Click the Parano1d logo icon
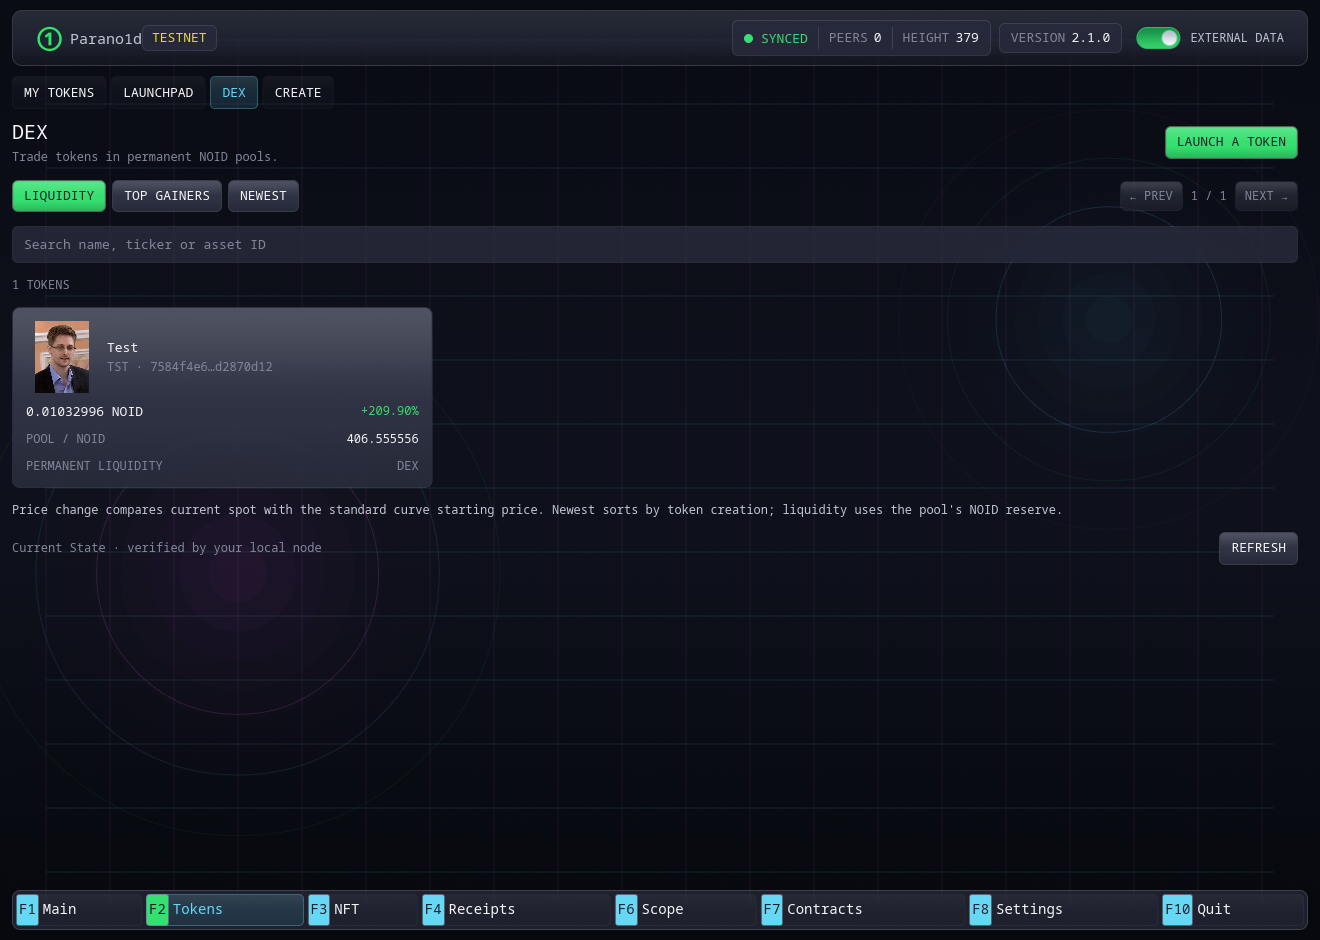Viewport: 1320px width, 940px height. coord(49,39)
